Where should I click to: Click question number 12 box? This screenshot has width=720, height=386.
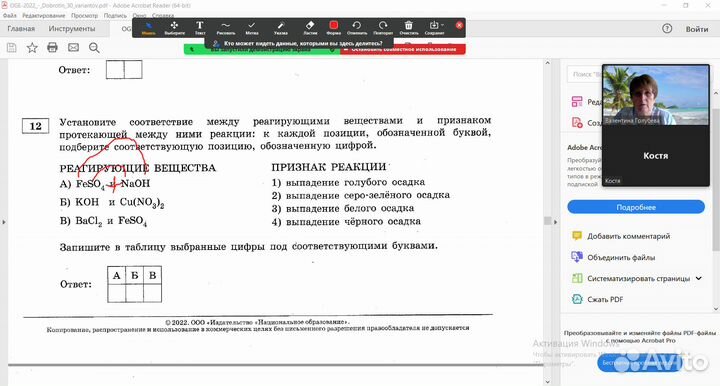click(x=35, y=126)
